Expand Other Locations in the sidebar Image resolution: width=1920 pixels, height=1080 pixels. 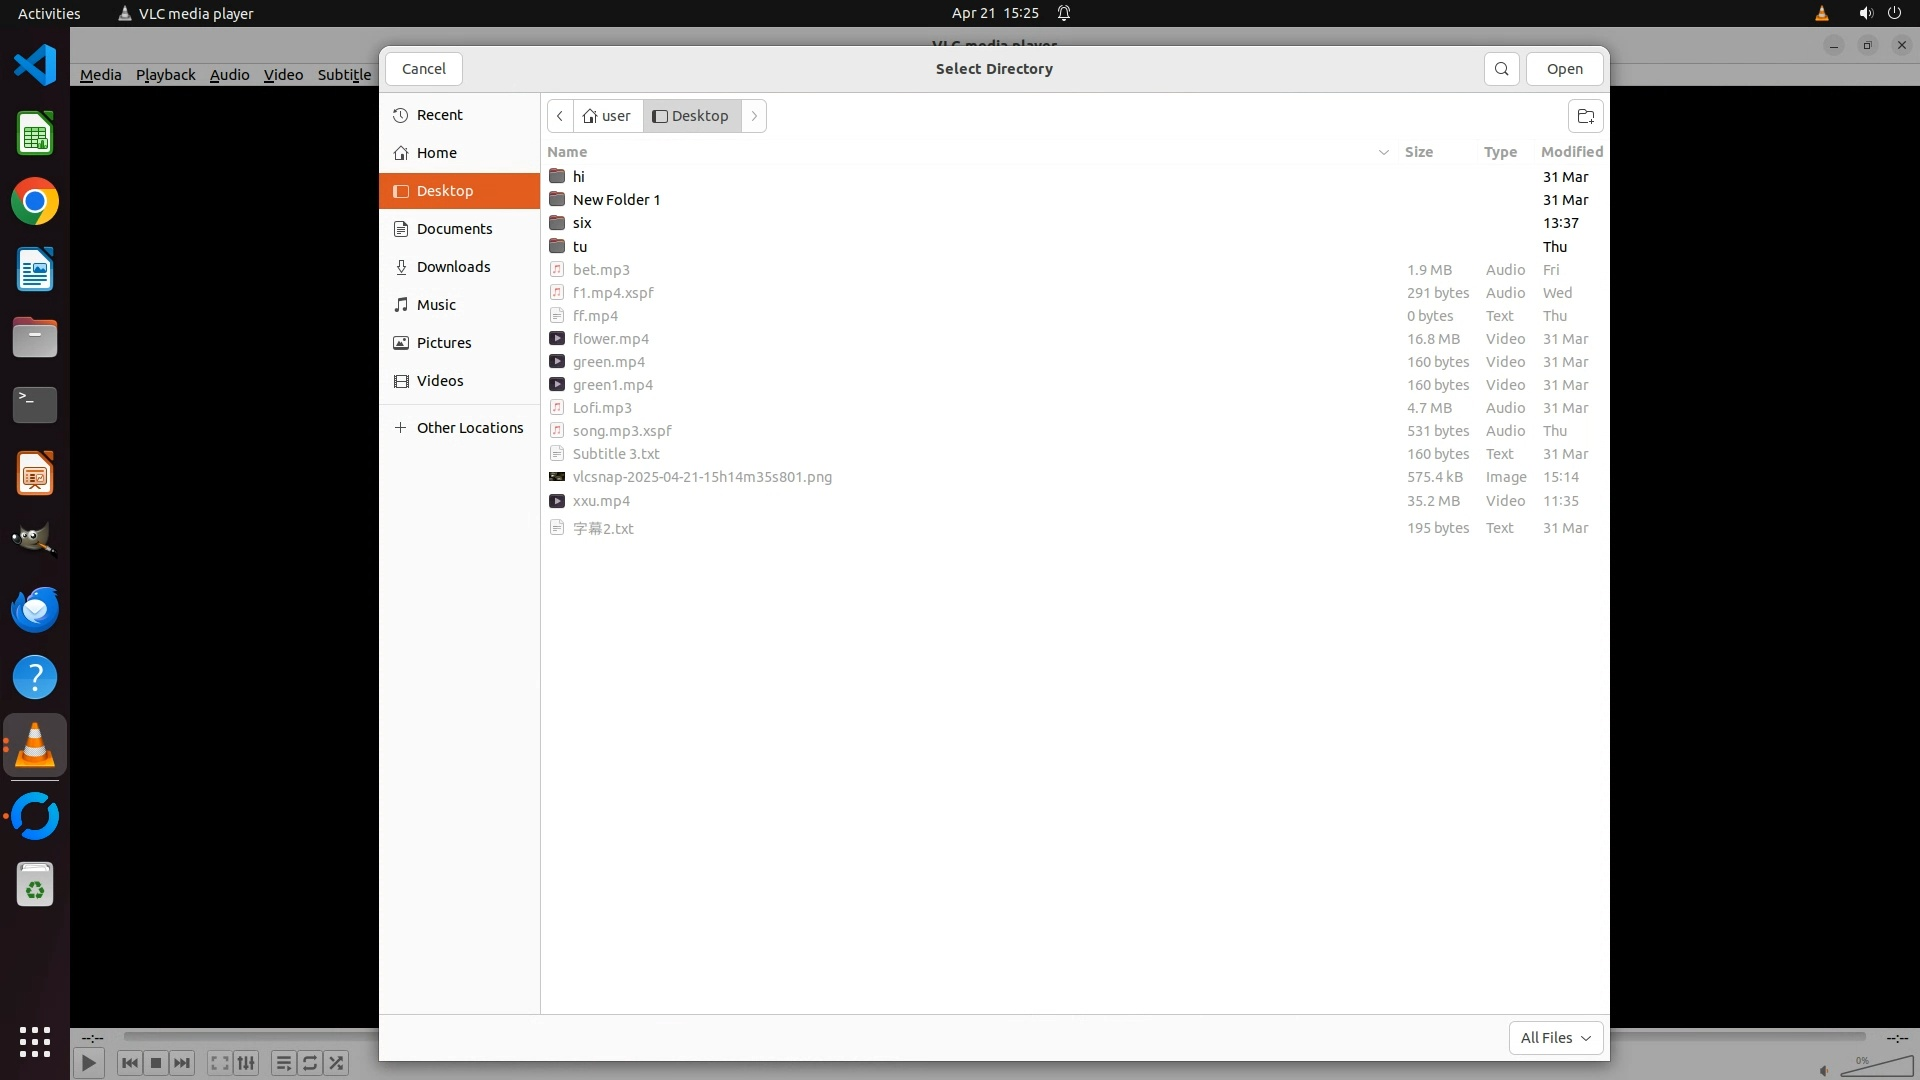(x=469, y=428)
